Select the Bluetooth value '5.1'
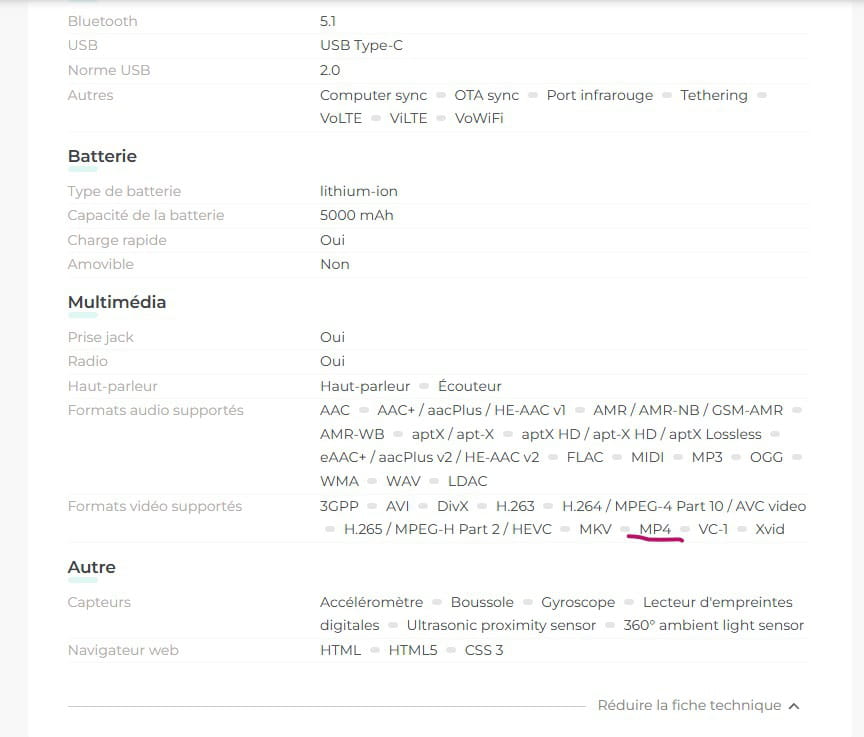864x737 pixels. click(x=328, y=21)
